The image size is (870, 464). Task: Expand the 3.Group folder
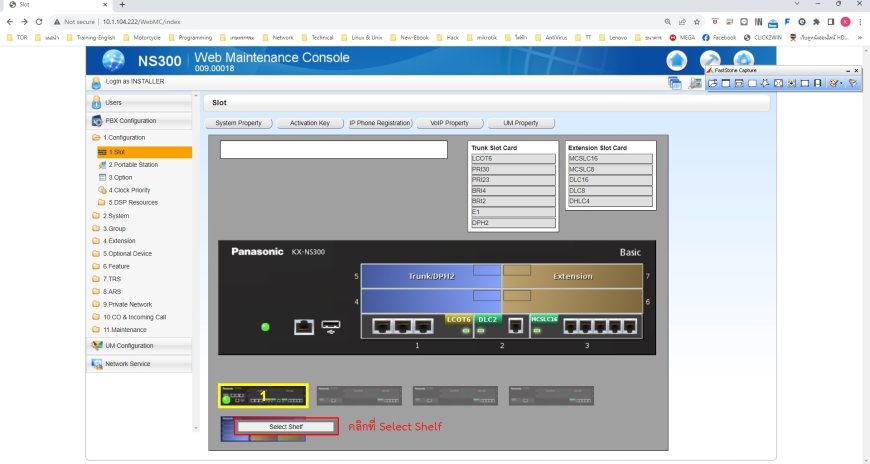109,229
